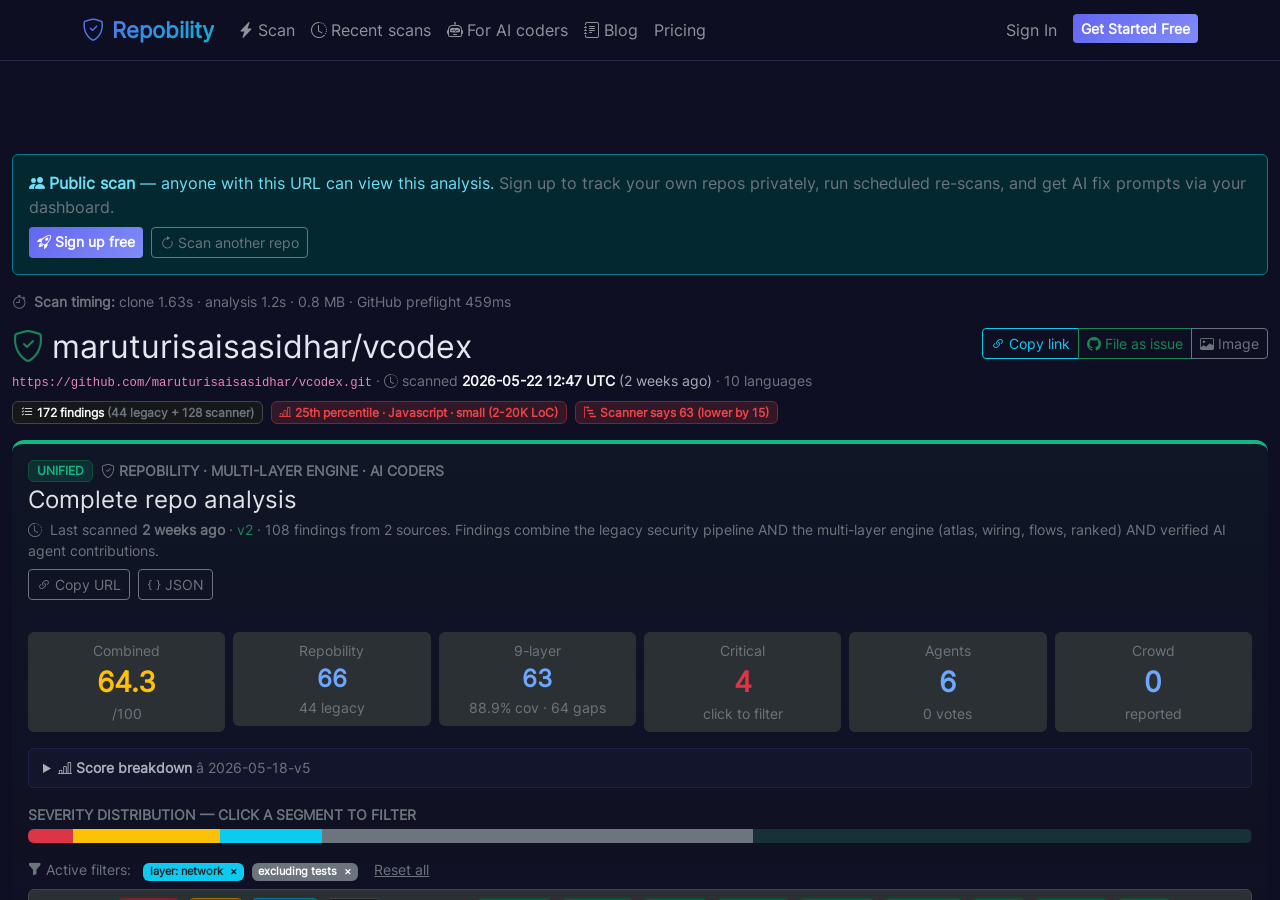
Task: Click the Active filters funnel icon
Action: (35, 869)
